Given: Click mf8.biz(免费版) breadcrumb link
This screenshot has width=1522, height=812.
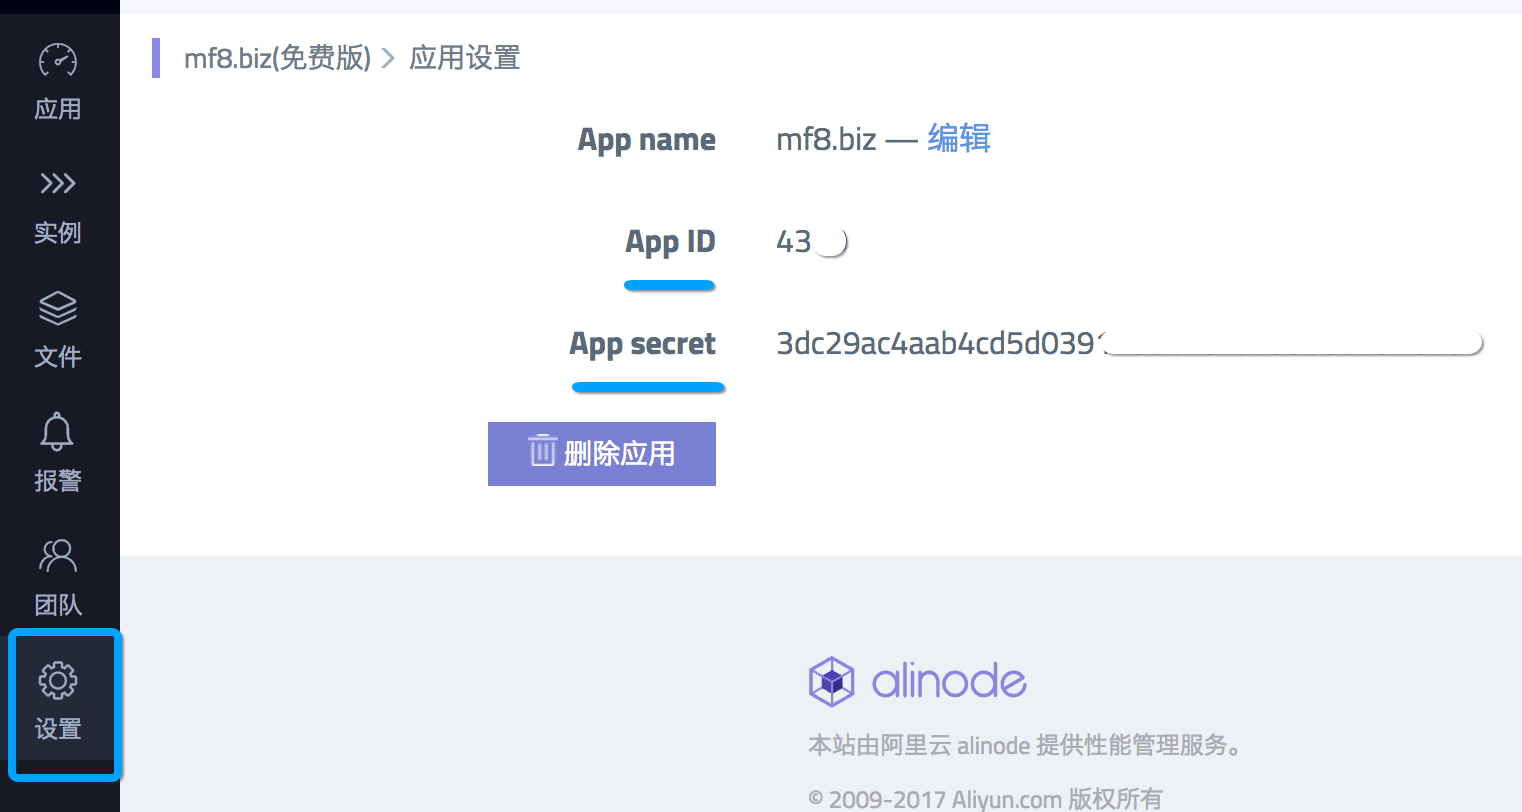Looking at the screenshot, I should pos(277,58).
